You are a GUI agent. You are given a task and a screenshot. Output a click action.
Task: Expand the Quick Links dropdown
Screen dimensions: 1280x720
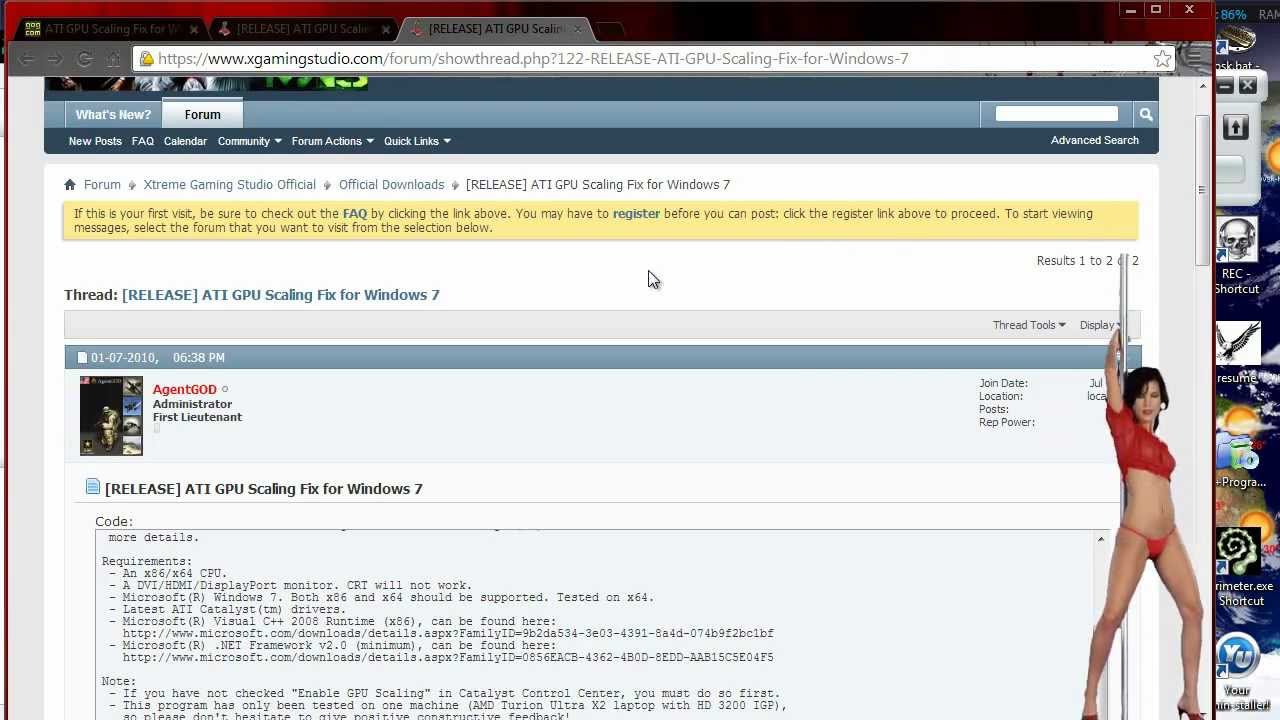click(x=418, y=141)
